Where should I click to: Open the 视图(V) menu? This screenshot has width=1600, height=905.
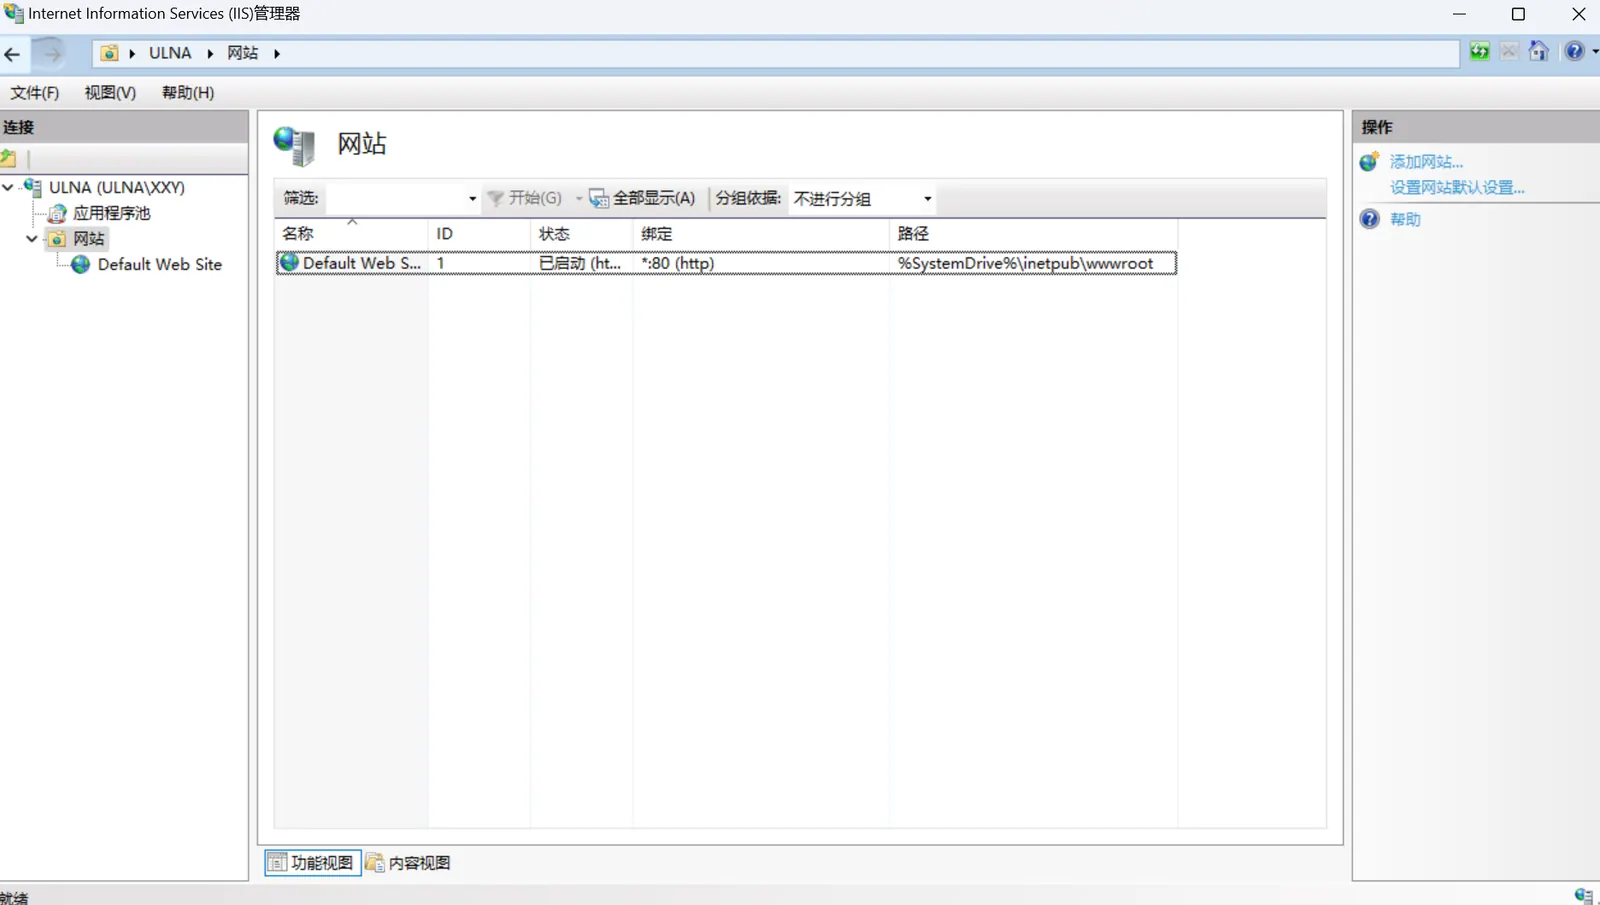pyautogui.click(x=110, y=93)
